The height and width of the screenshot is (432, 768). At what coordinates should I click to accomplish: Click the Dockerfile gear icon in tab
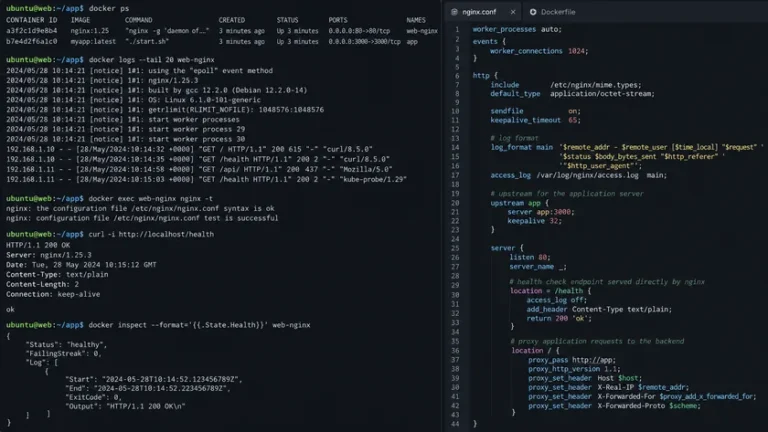click(x=533, y=12)
